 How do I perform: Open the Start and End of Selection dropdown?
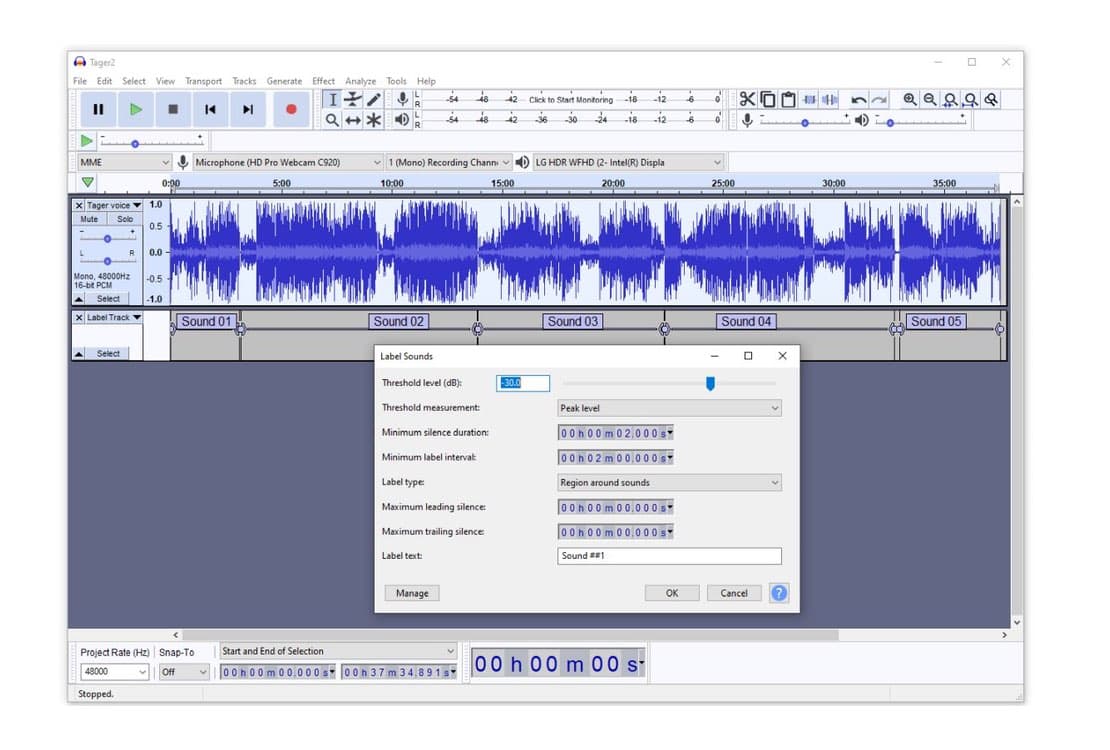tap(338, 651)
